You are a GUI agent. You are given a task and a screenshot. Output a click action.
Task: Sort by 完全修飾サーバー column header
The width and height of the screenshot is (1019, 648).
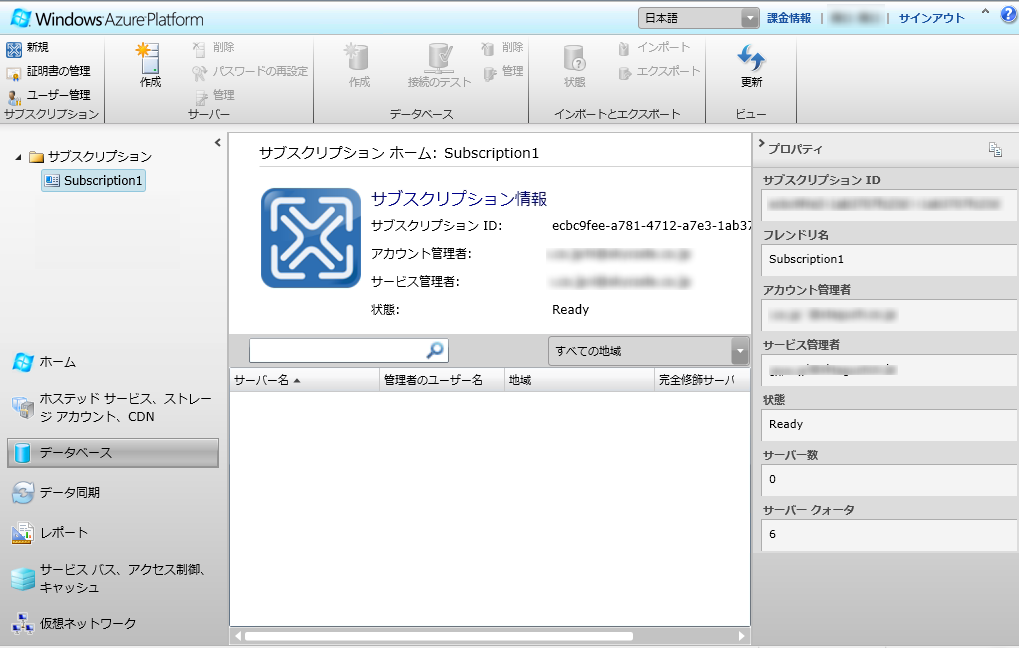click(702, 380)
